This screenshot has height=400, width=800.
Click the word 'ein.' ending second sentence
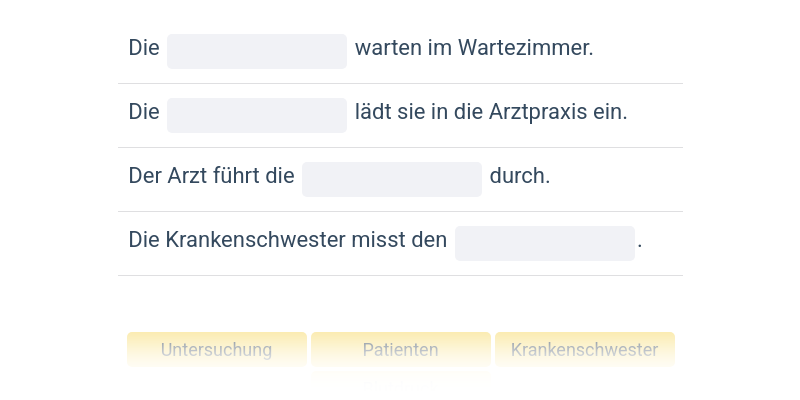[610, 112]
